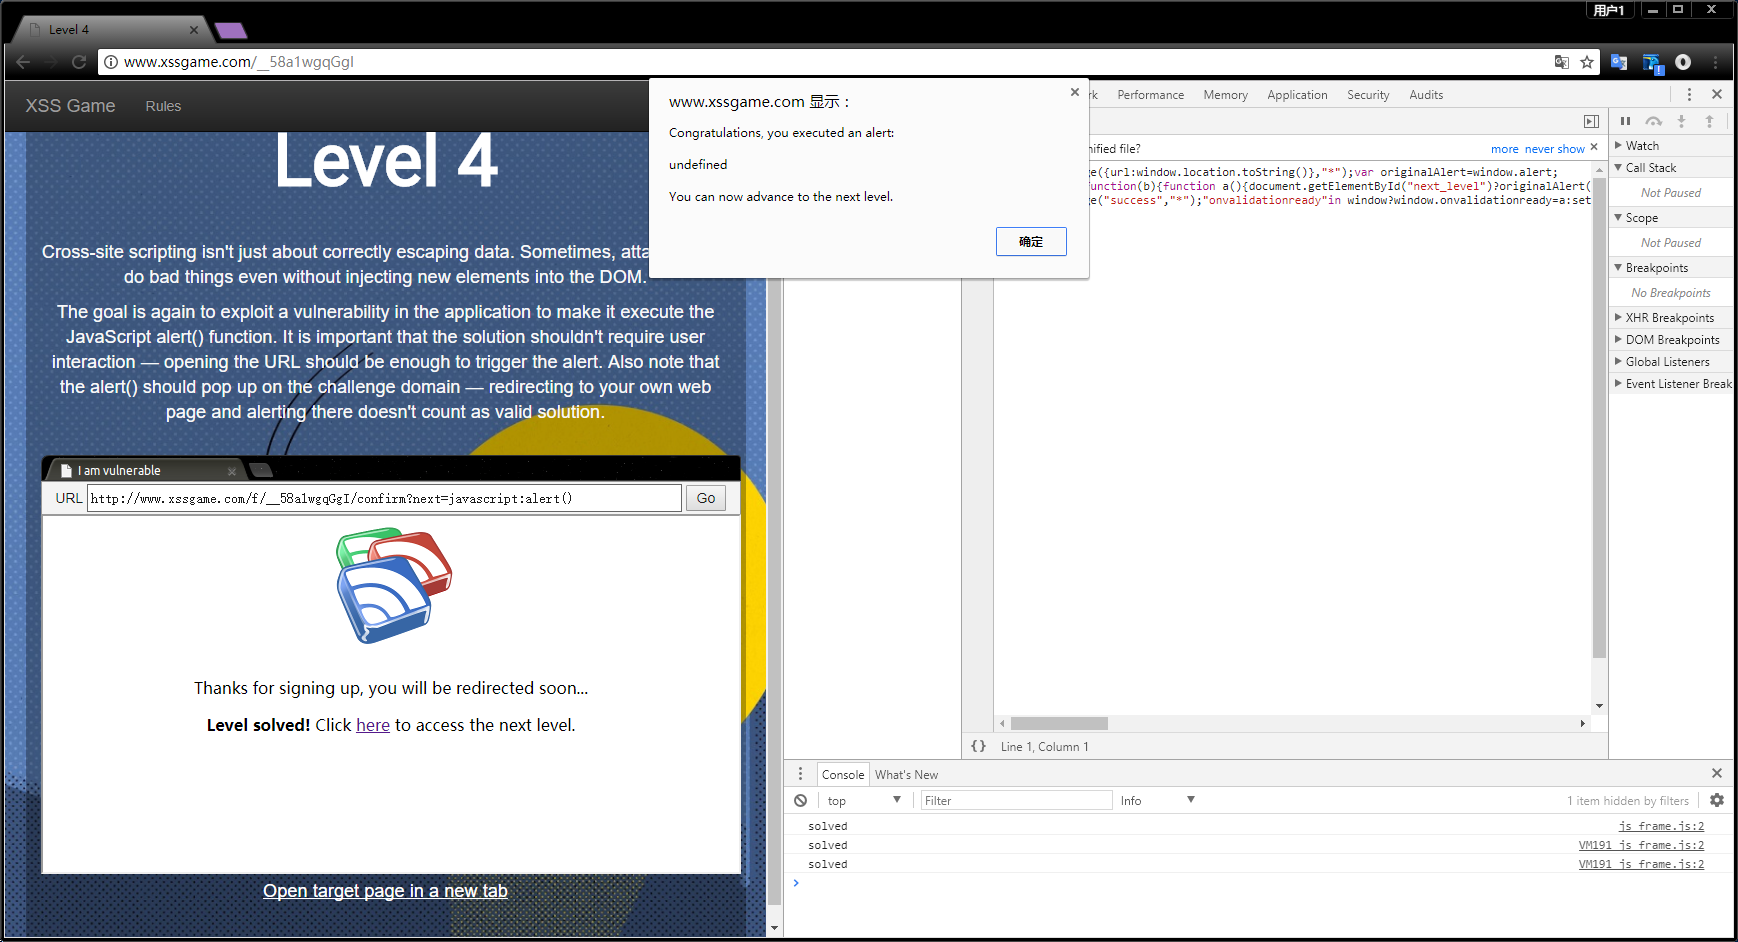The width and height of the screenshot is (1738, 942).
Task: Open the What's New drawer tab
Action: (906, 775)
